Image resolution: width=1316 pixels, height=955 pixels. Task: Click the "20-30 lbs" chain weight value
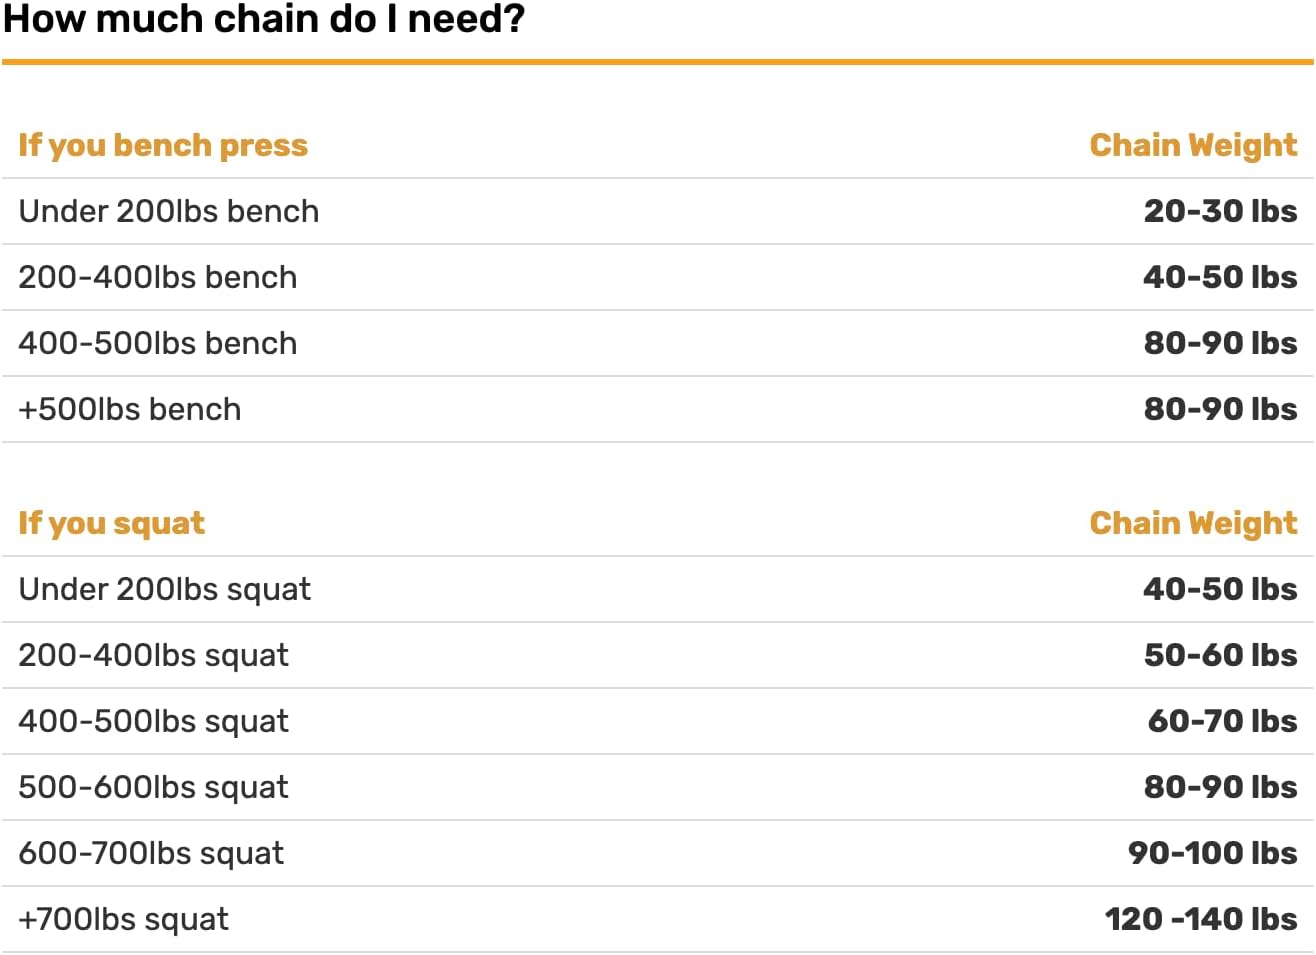click(x=1220, y=211)
